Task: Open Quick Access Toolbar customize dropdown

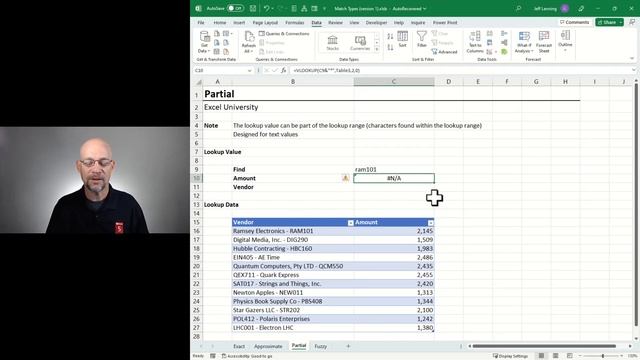Action: point(324,8)
